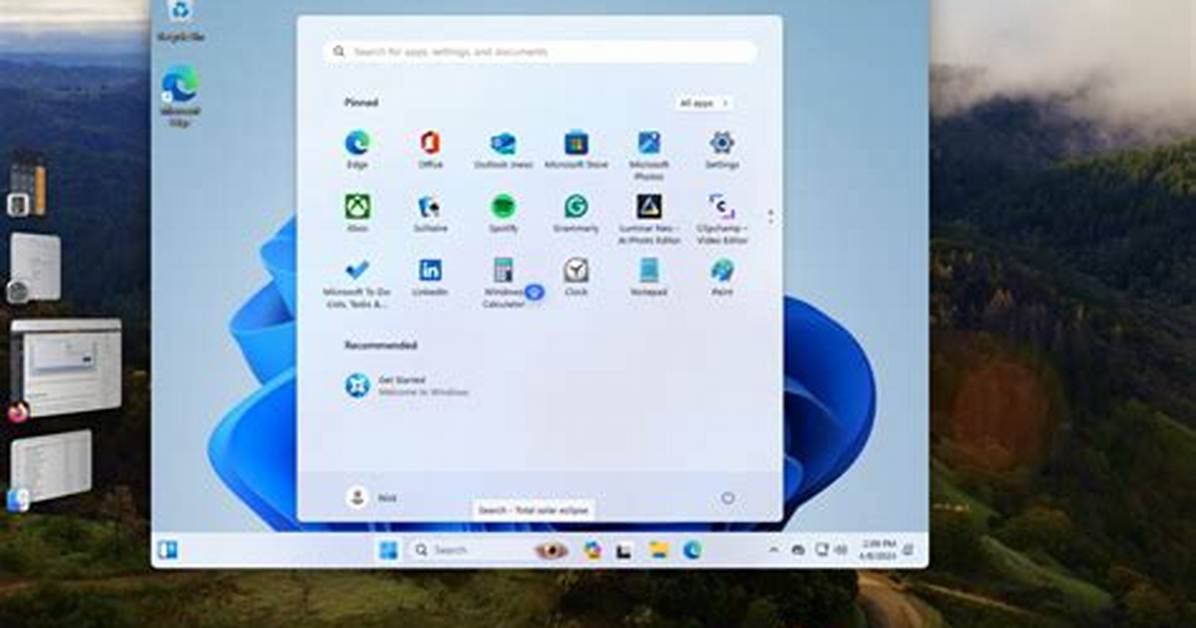Open the user account profile button
The width and height of the screenshot is (1196, 628).
click(371, 498)
